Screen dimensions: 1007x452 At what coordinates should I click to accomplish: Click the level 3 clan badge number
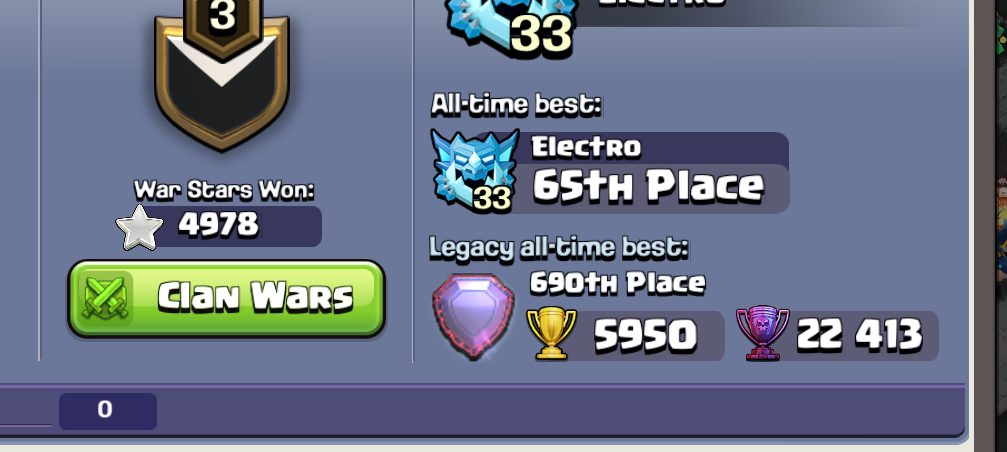pos(222,14)
